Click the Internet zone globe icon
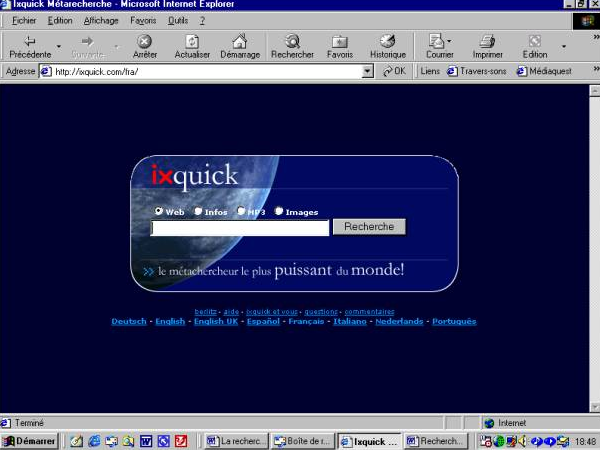 pyautogui.click(x=489, y=423)
